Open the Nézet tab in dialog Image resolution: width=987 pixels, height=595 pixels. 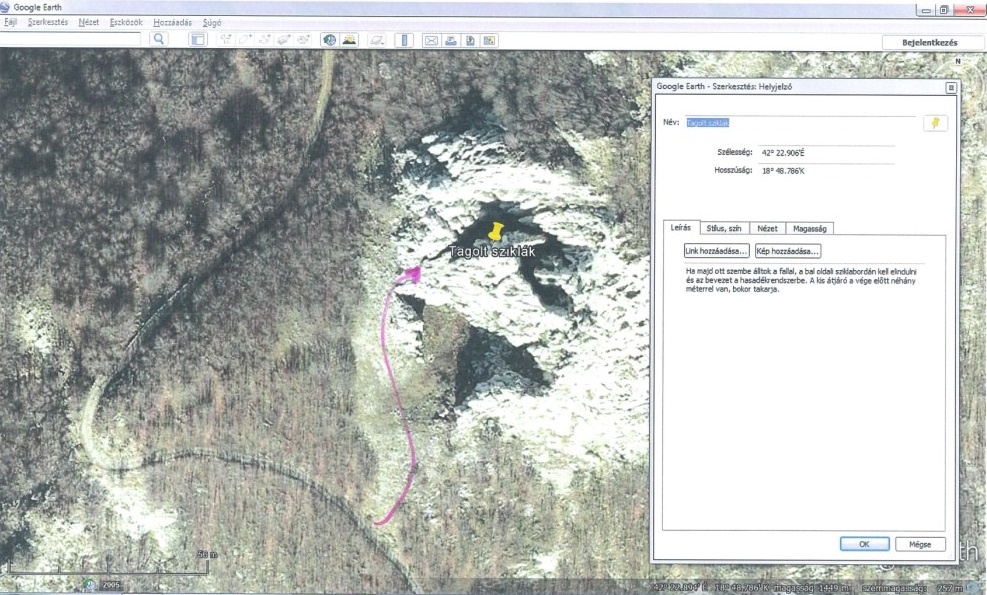(x=765, y=228)
